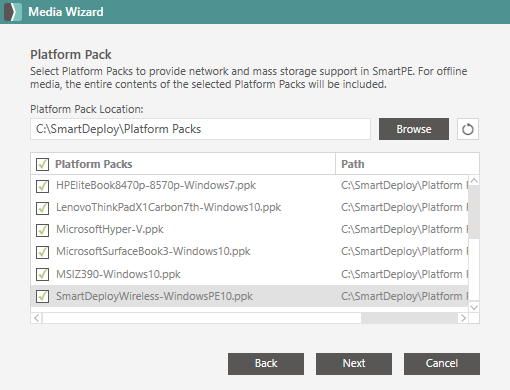
Task: Click the scroll right arrow of list
Action: click(463, 318)
